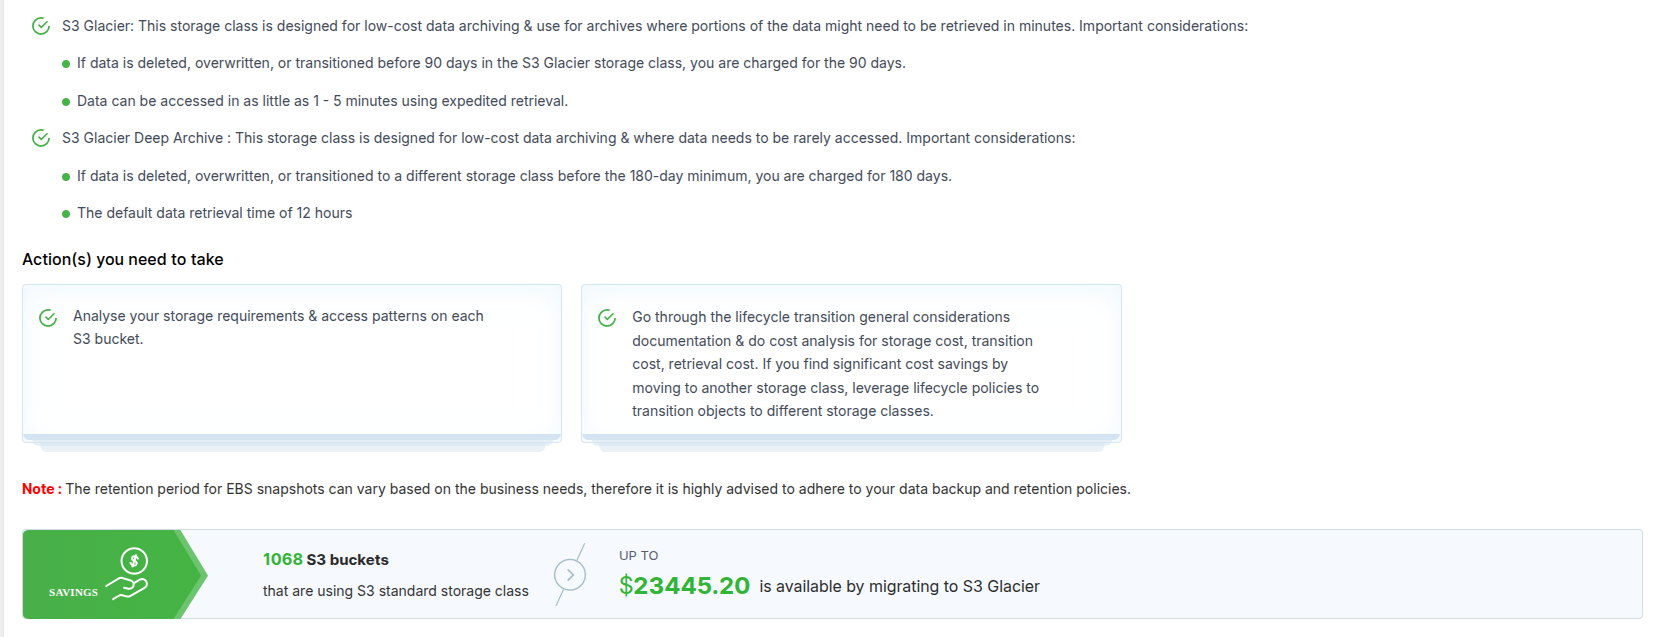Viewport: 1657px width, 637px height.
Task: Click the S3 standard storage class text
Action: click(x=395, y=591)
